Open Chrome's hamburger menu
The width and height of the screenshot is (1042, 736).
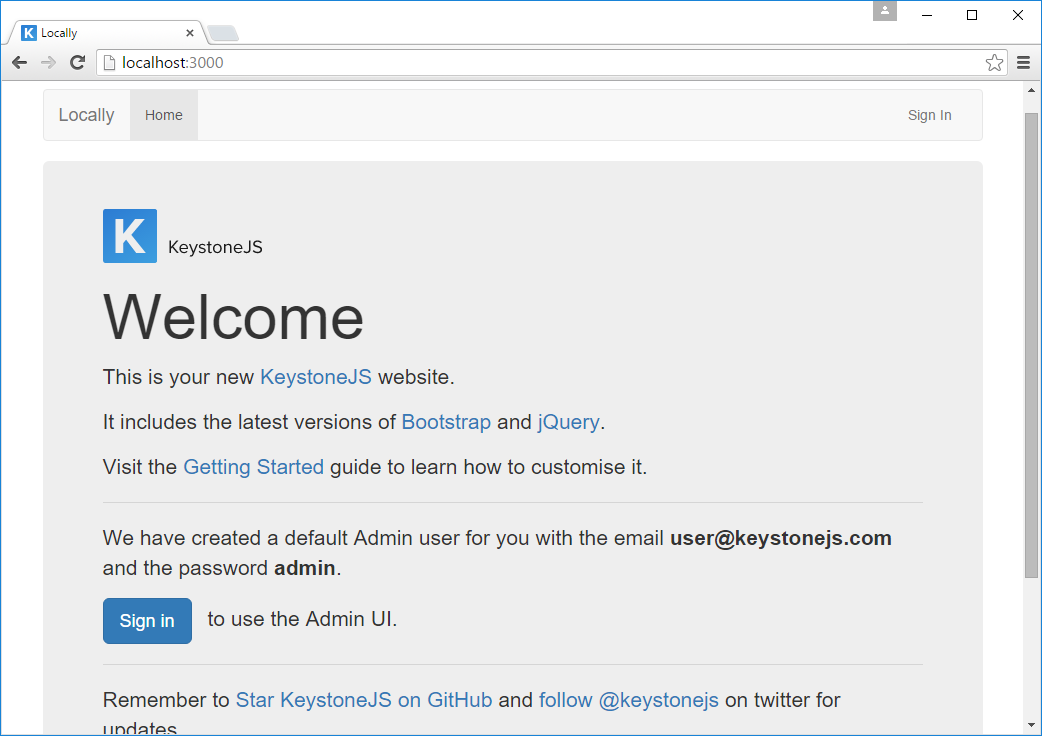[x=1023, y=62]
